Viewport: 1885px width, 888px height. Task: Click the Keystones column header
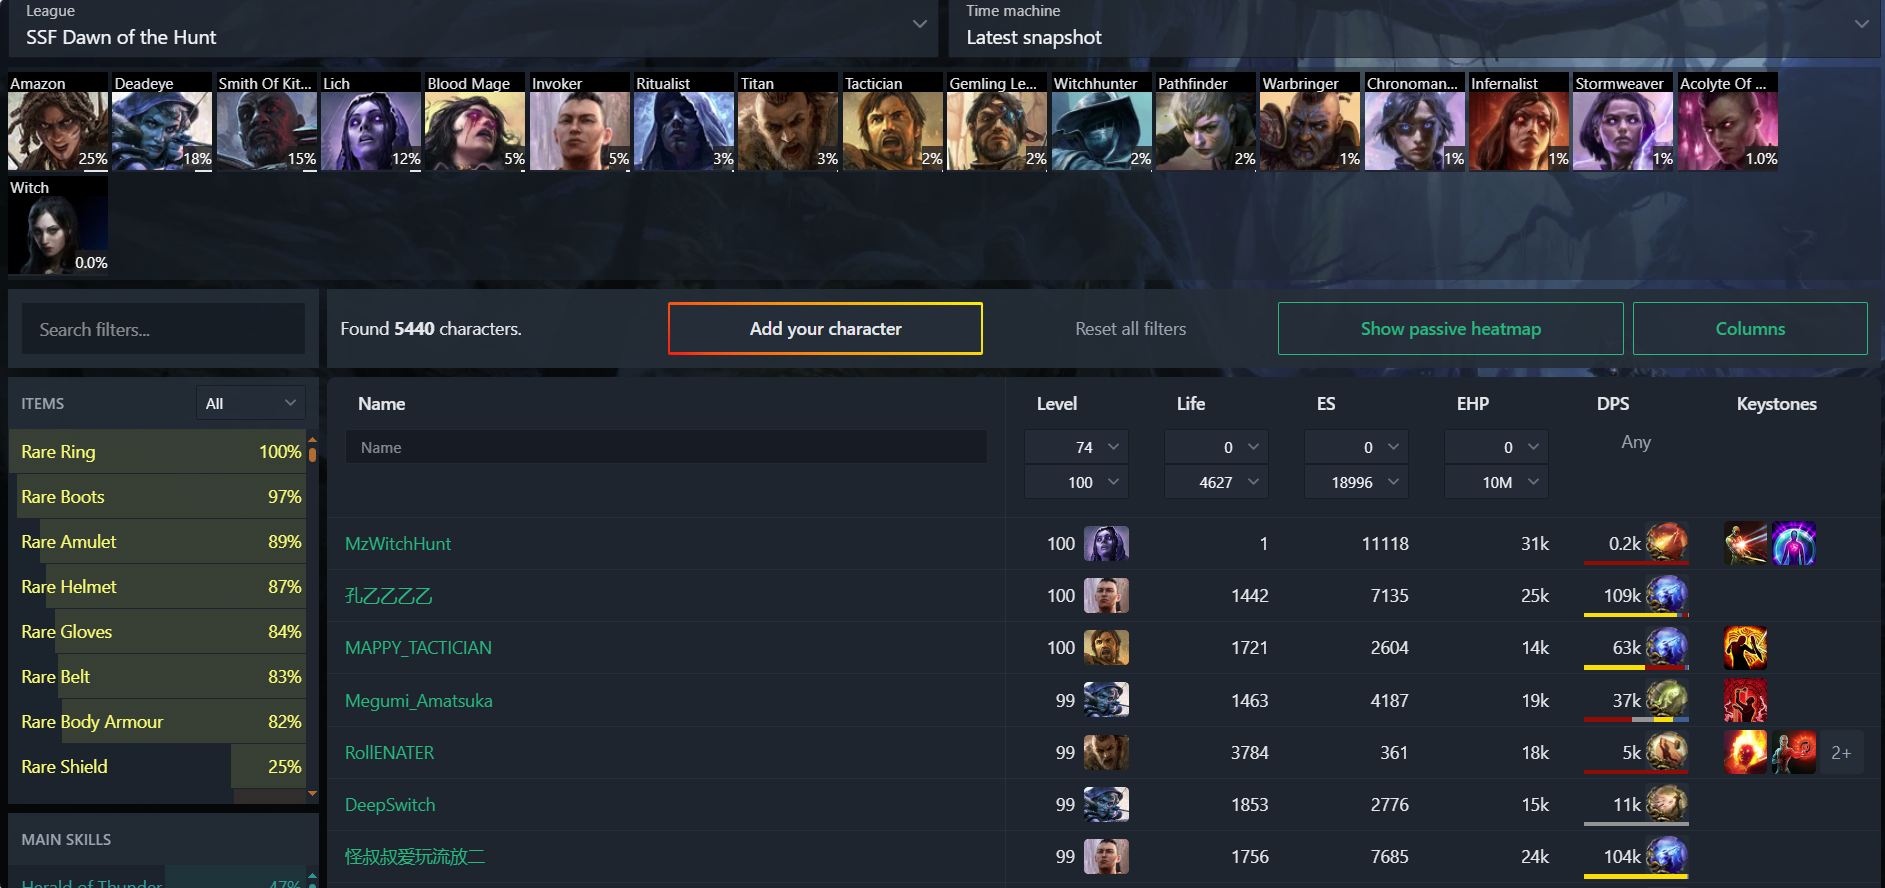pos(1776,404)
